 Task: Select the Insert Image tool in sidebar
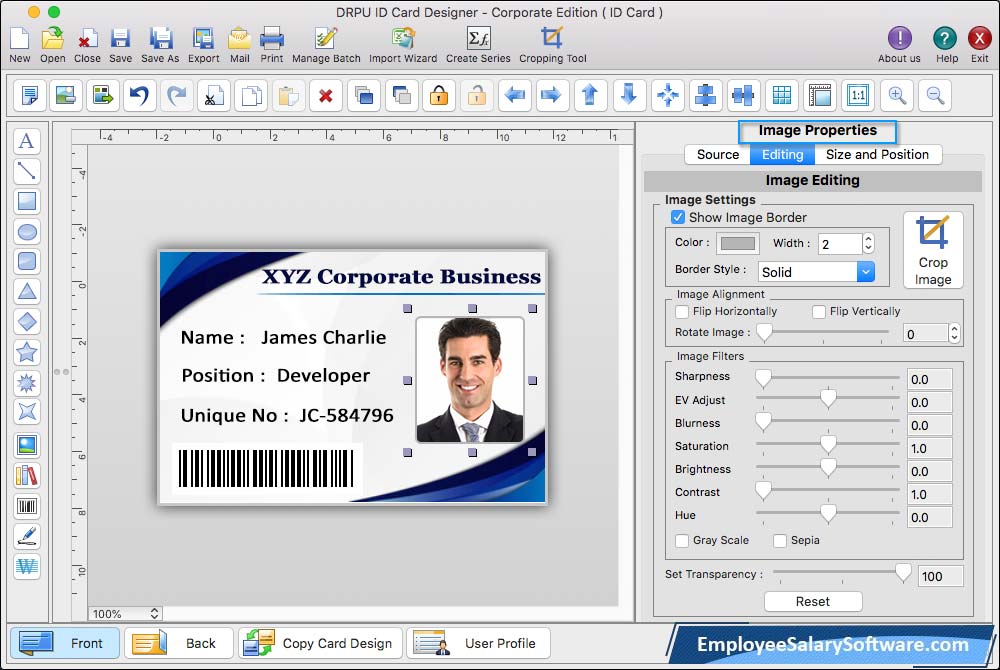[x=27, y=445]
